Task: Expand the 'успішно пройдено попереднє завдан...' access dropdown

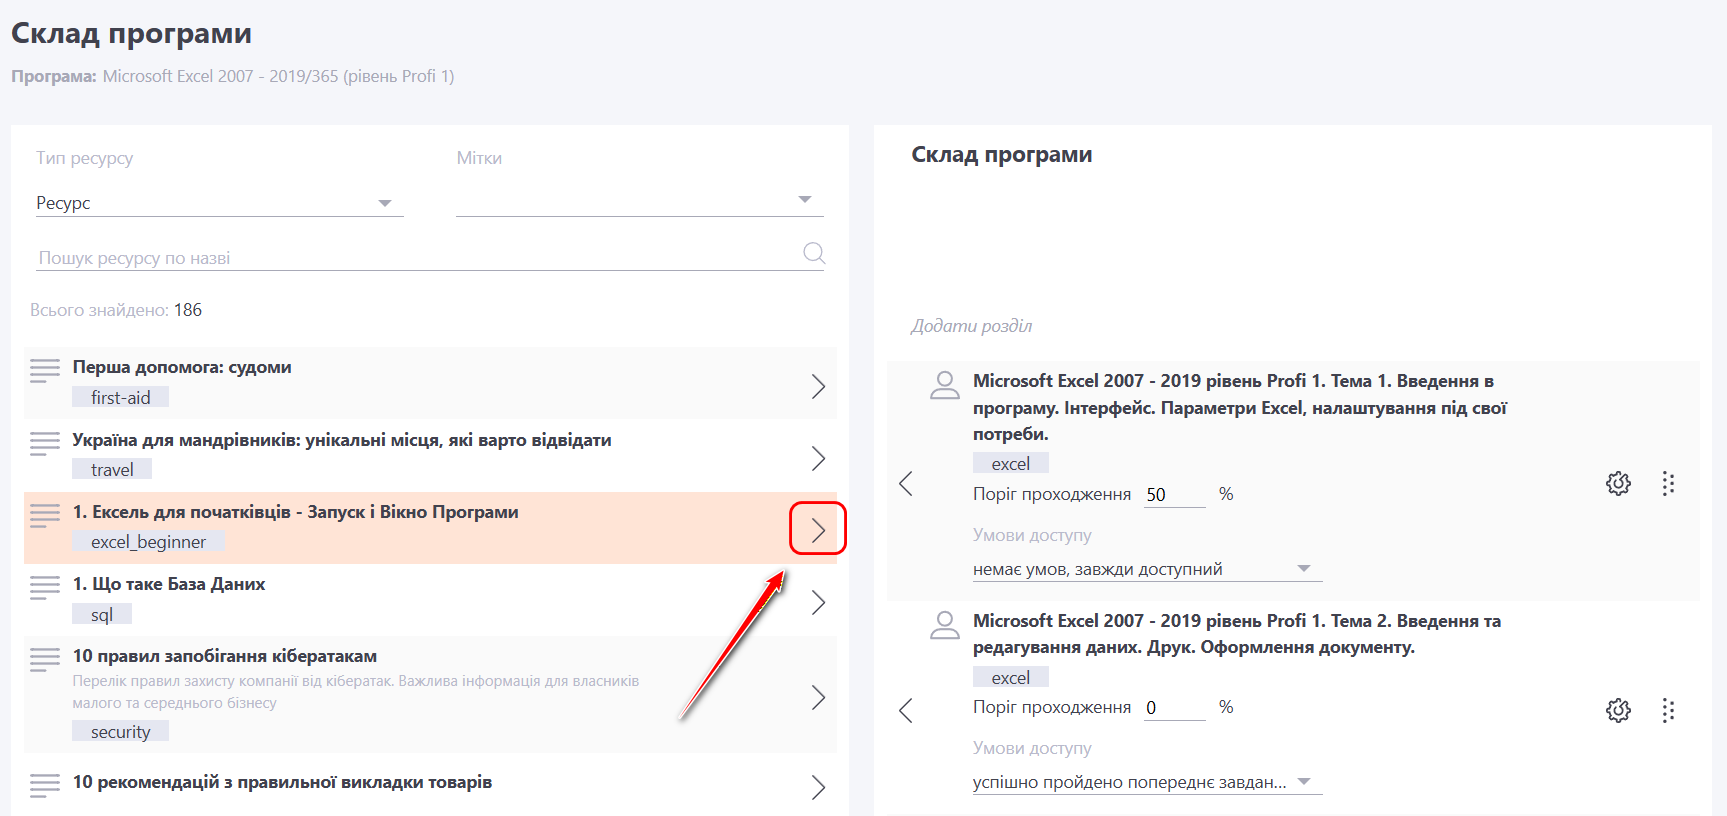Action: point(1146,782)
